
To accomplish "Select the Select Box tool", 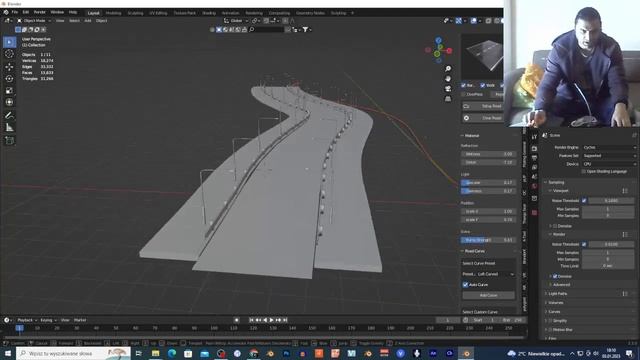I will (x=9, y=42).
